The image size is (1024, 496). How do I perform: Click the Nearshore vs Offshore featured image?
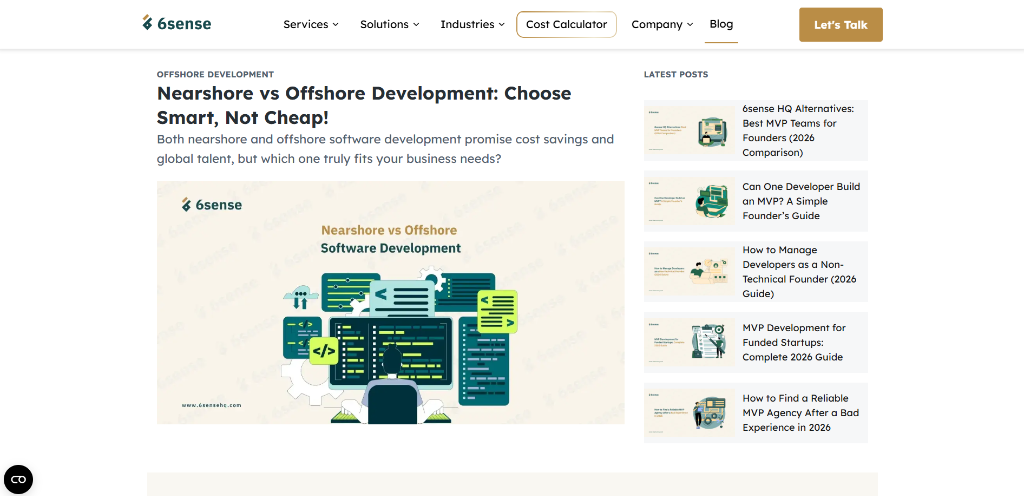point(391,302)
